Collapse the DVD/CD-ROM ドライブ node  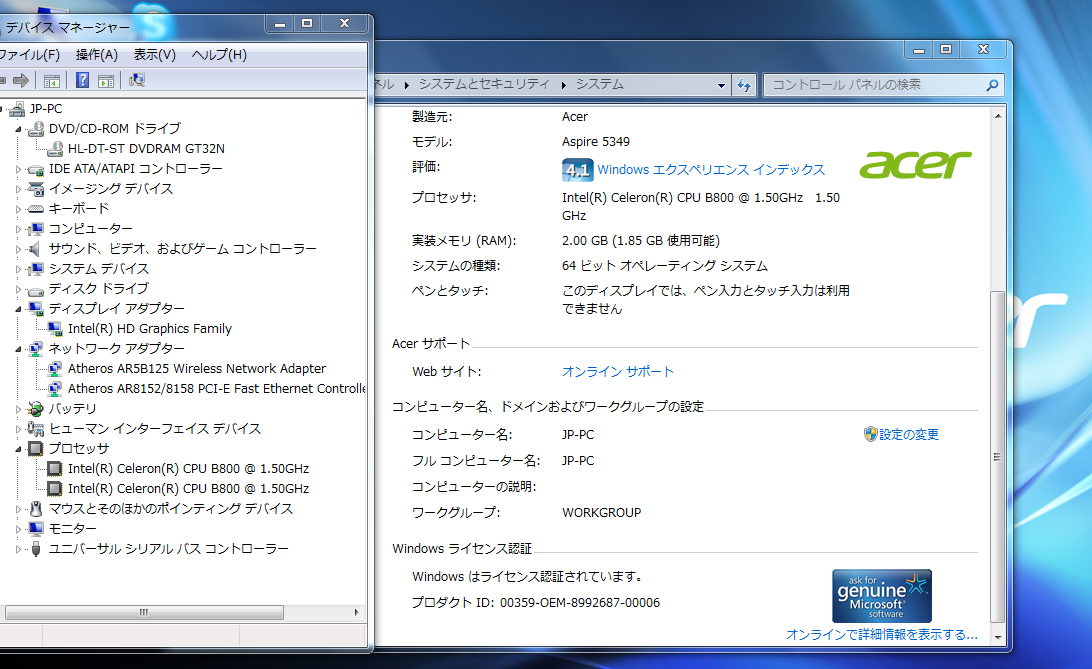18,129
